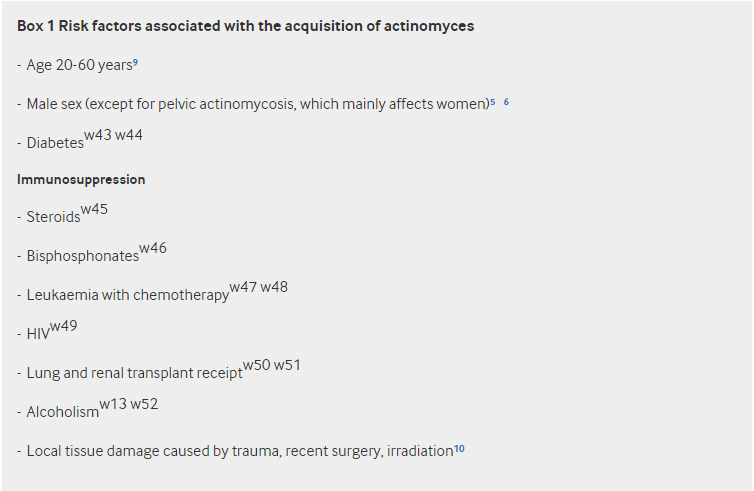Image resolution: width=754 pixels, height=491 pixels.
Task: Follow the w13 citation next to Alcoholism
Action: [x=113, y=404]
